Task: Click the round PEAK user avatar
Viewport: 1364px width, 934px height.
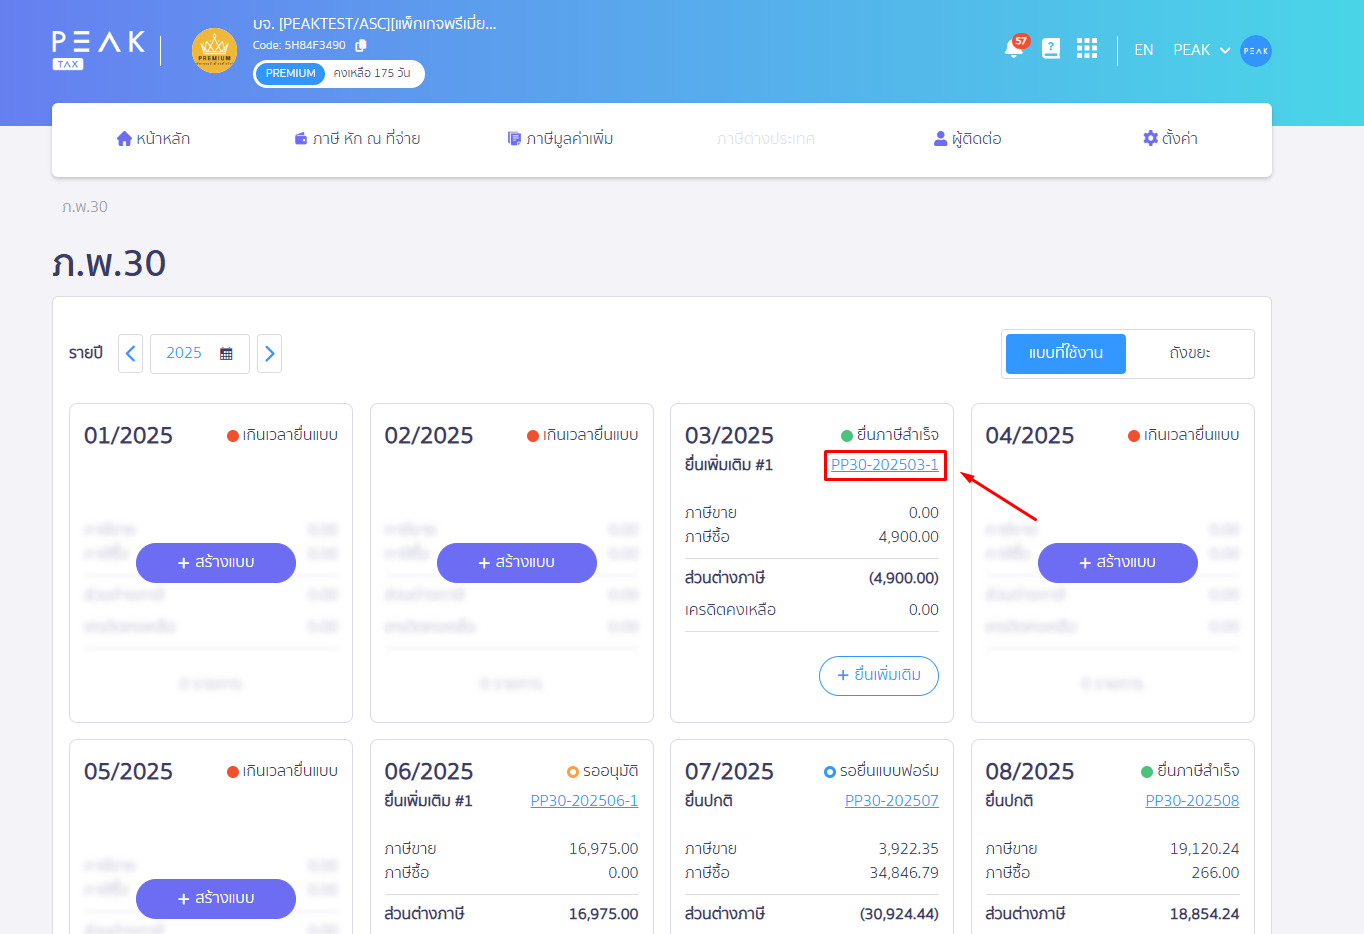Action: (1255, 50)
